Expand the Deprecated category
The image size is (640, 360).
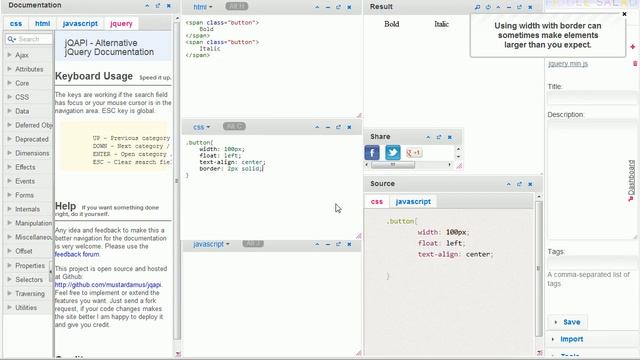tap(28, 139)
